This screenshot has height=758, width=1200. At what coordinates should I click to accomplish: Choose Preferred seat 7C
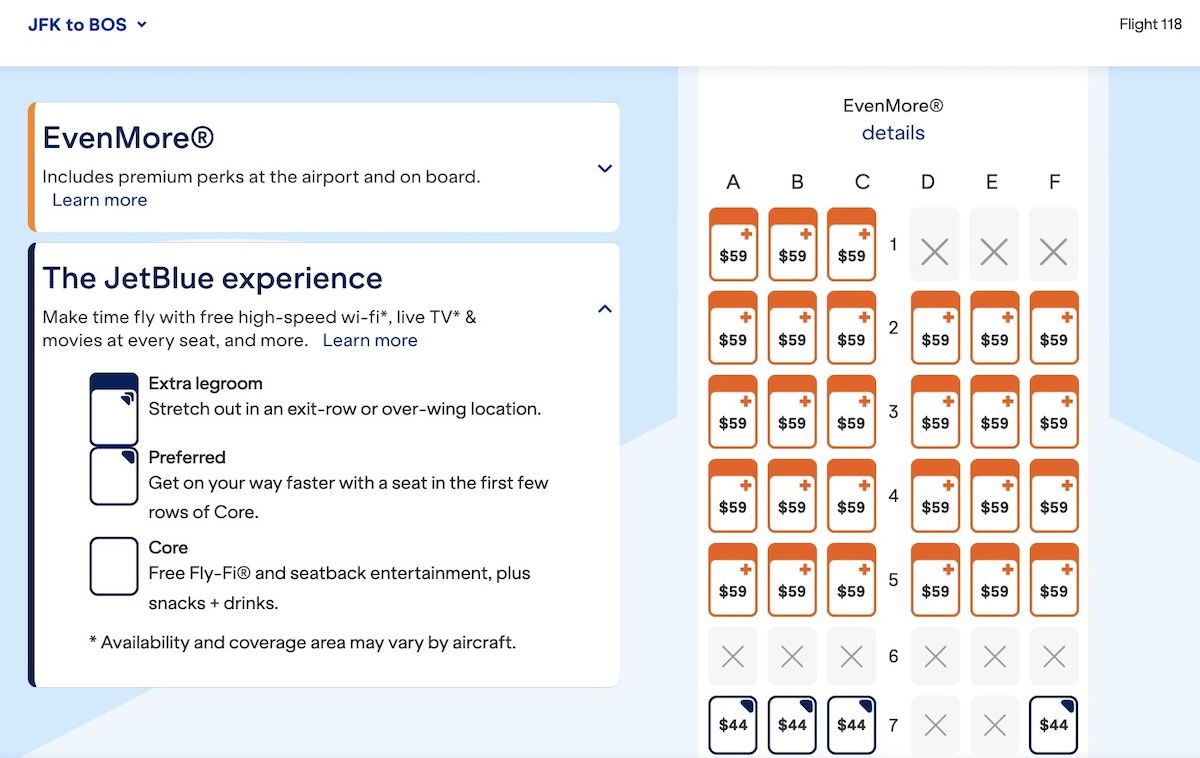[x=852, y=725]
